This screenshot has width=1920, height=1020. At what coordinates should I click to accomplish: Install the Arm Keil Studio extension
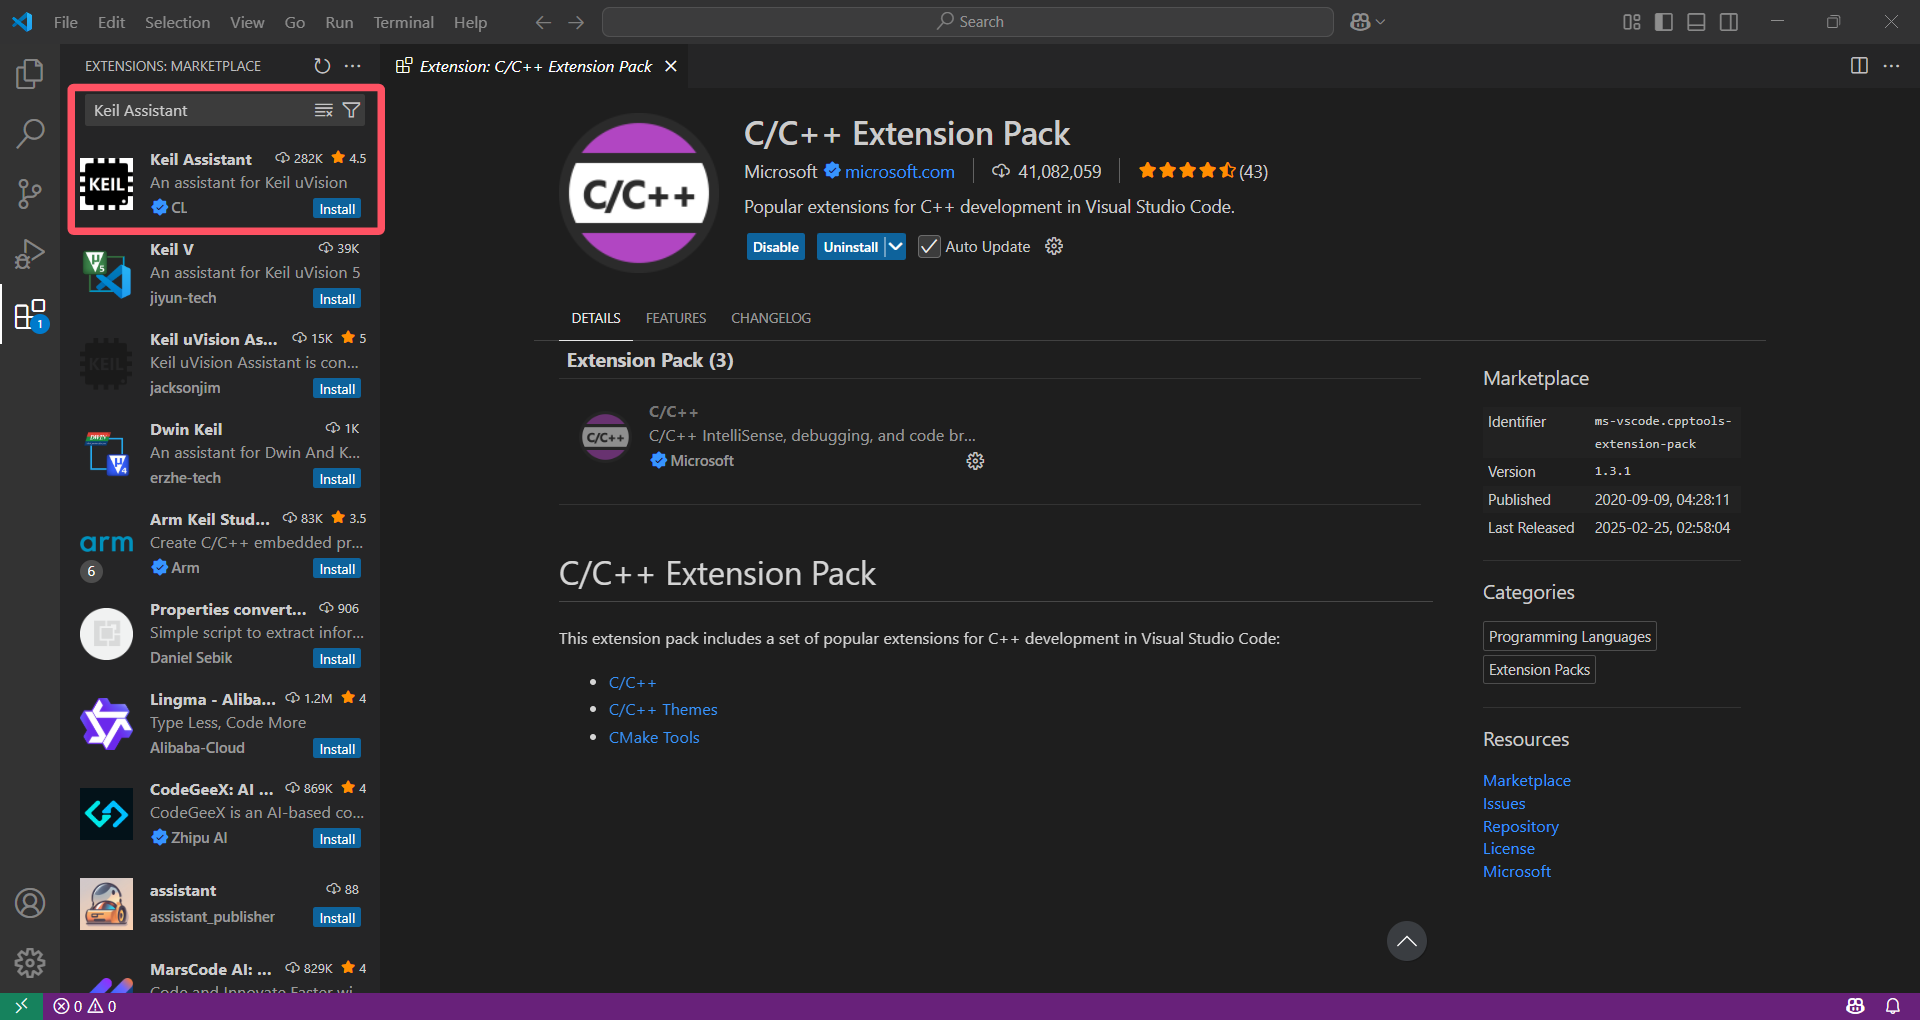(337, 569)
